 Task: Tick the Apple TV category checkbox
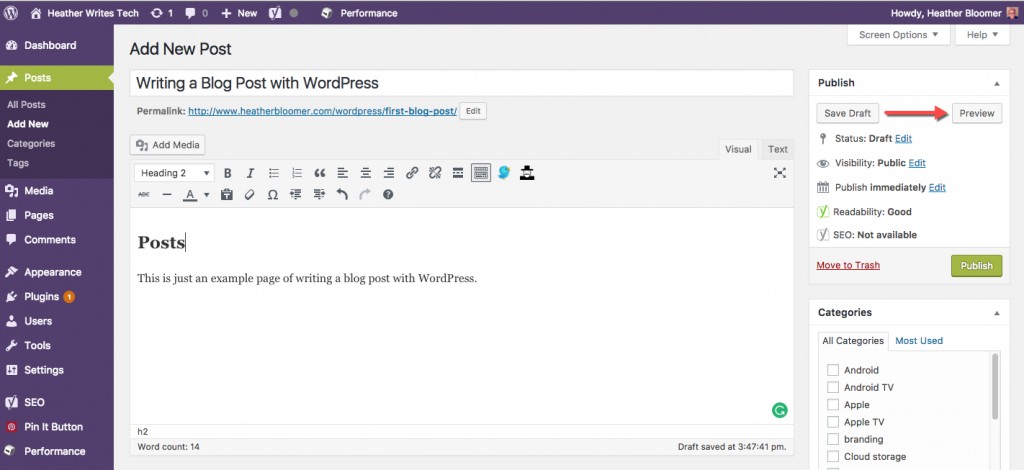833,422
